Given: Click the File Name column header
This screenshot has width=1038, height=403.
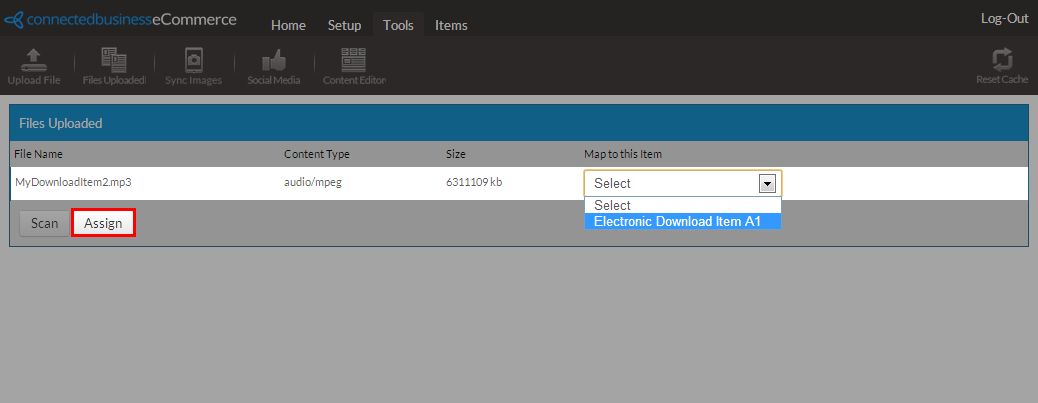Looking at the screenshot, I should click(38, 154).
